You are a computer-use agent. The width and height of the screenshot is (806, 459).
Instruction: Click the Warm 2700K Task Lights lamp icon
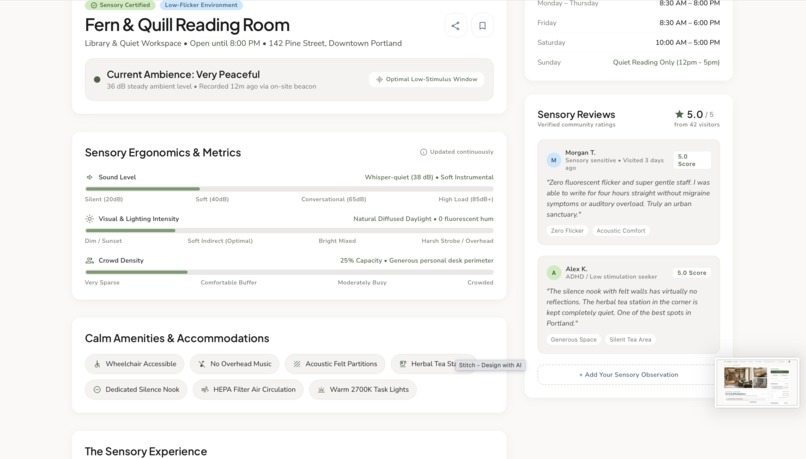pyautogui.click(x=321, y=390)
